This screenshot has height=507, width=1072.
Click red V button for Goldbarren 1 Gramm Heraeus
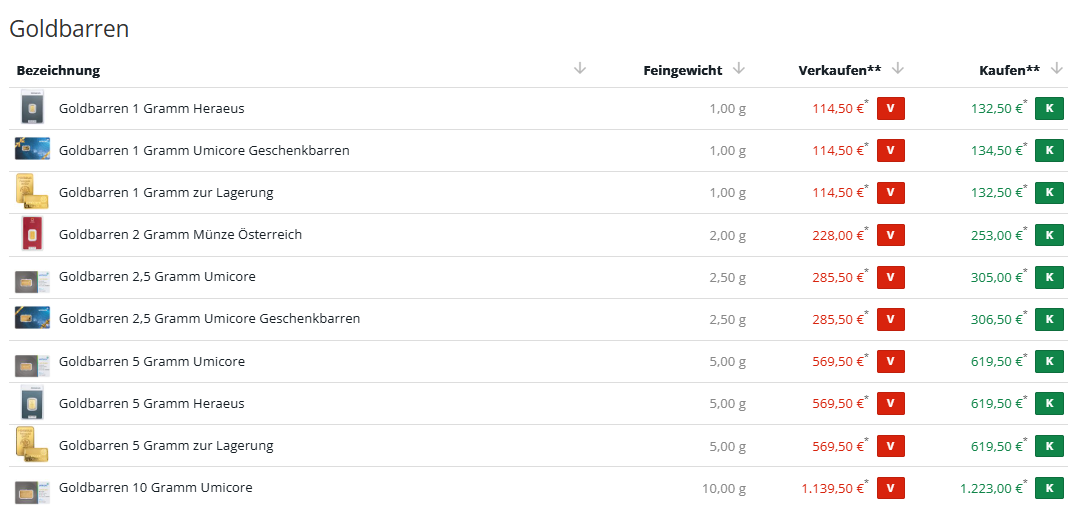(x=890, y=109)
